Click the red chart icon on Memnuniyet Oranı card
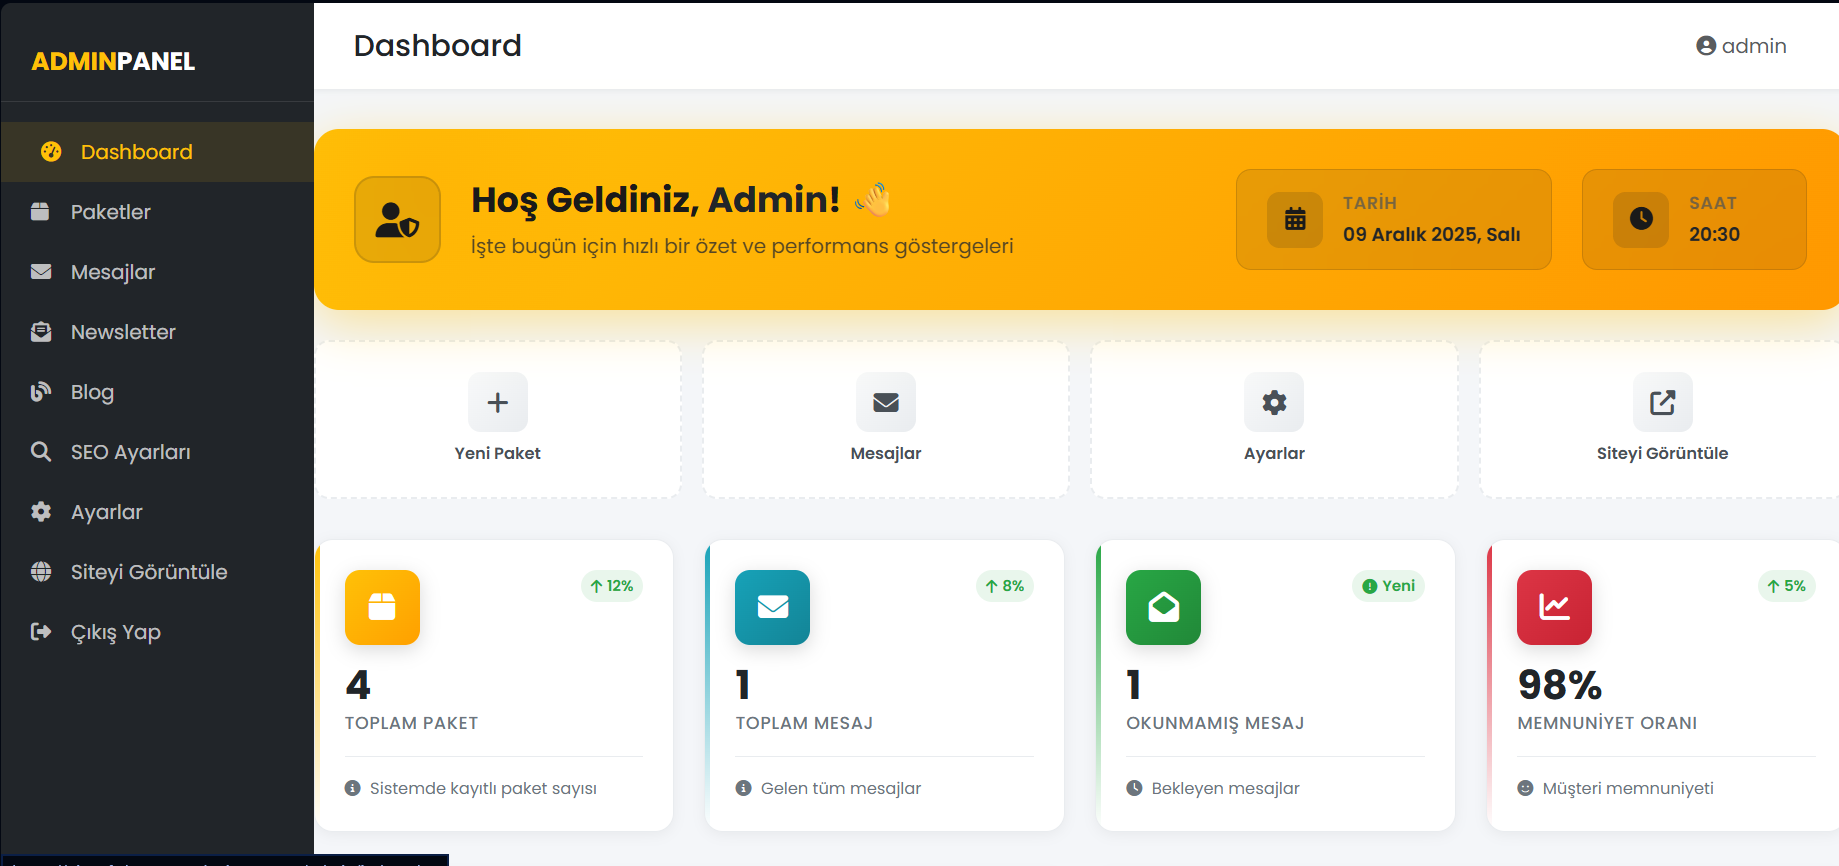Image resolution: width=1839 pixels, height=866 pixels. (1554, 607)
